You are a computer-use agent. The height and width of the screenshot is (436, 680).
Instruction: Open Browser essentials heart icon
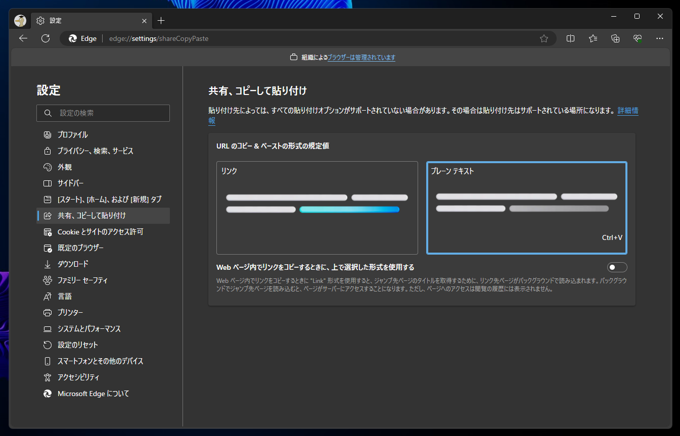pos(638,39)
